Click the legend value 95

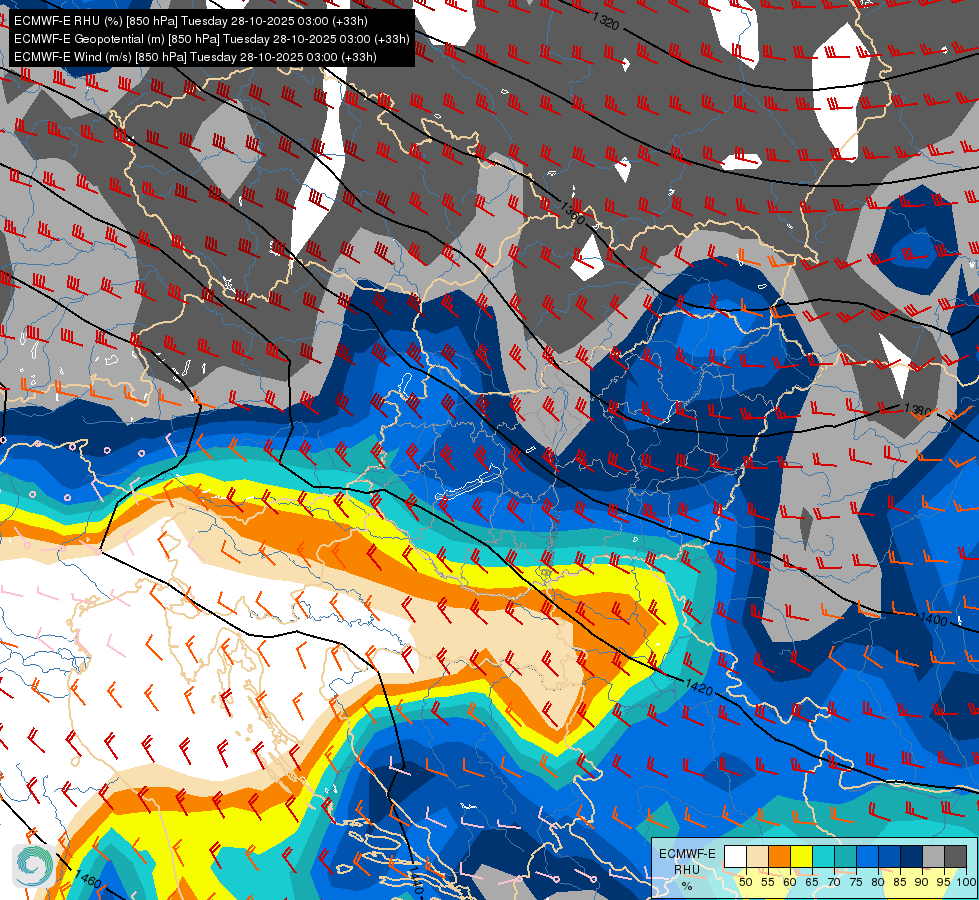pyautogui.click(x=944, y=882)
